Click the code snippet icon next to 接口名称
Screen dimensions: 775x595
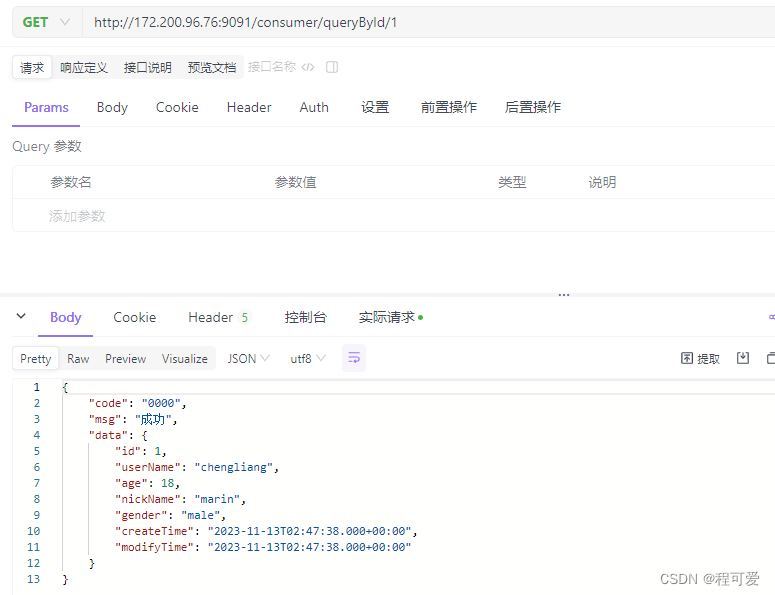(x=308, y=67)
